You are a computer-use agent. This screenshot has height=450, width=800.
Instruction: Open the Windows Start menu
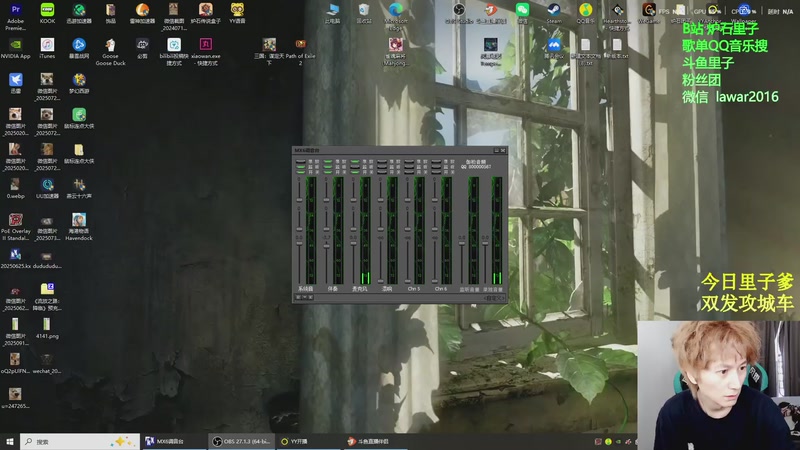[x=9, y=441]
